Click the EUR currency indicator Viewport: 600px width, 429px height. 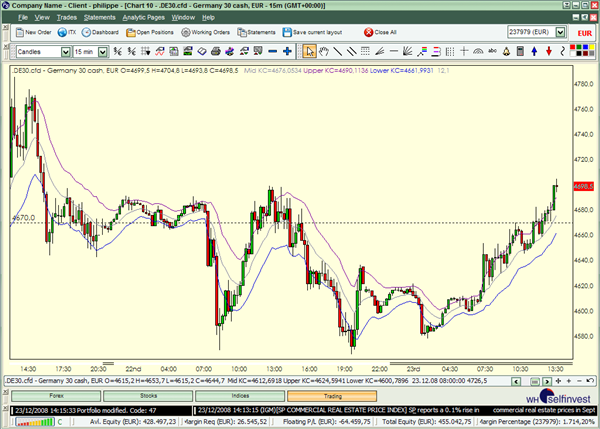(585, 33)
